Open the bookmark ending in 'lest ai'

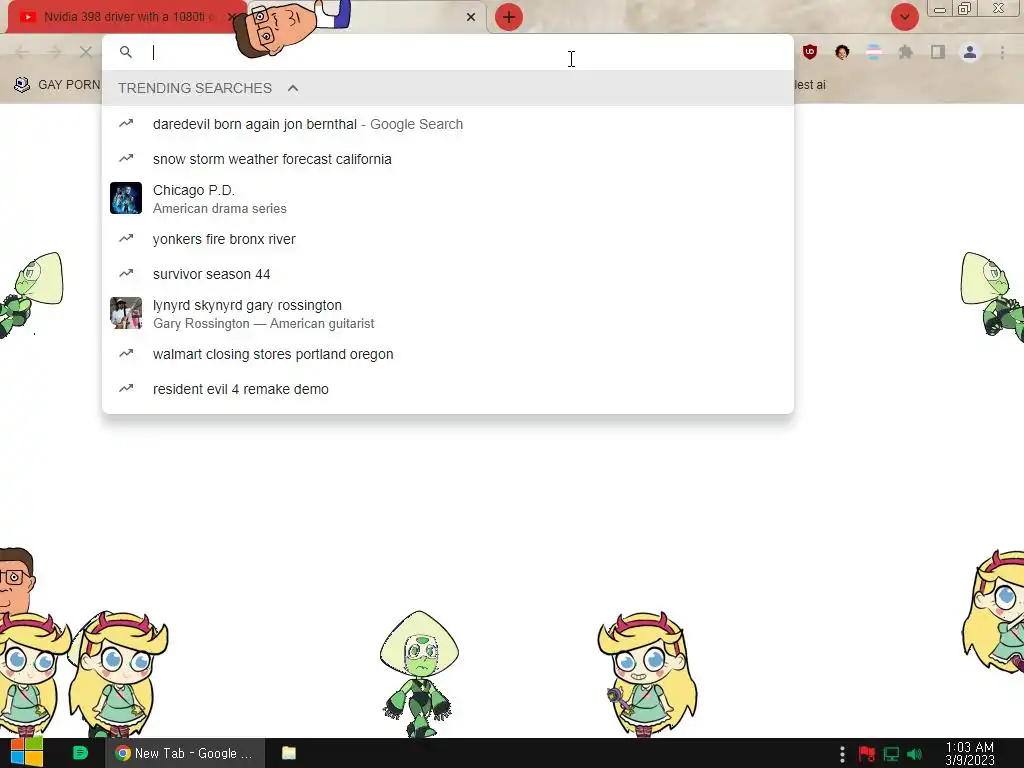pyautogui.click(x=810, y=84)
